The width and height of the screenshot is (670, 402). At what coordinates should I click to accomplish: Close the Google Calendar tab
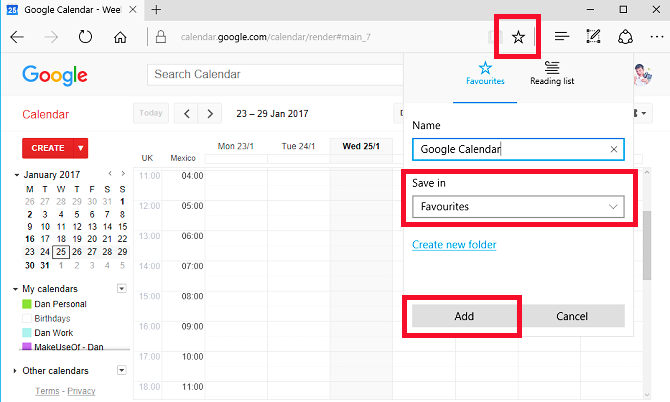click(133, 9)
